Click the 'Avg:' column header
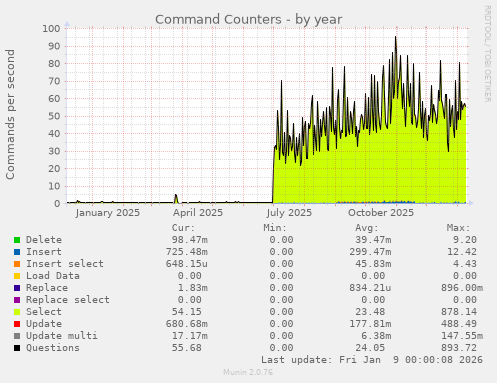Image resolution: width=497 pixels, height=383 pixels. click(x=367, y=228)
